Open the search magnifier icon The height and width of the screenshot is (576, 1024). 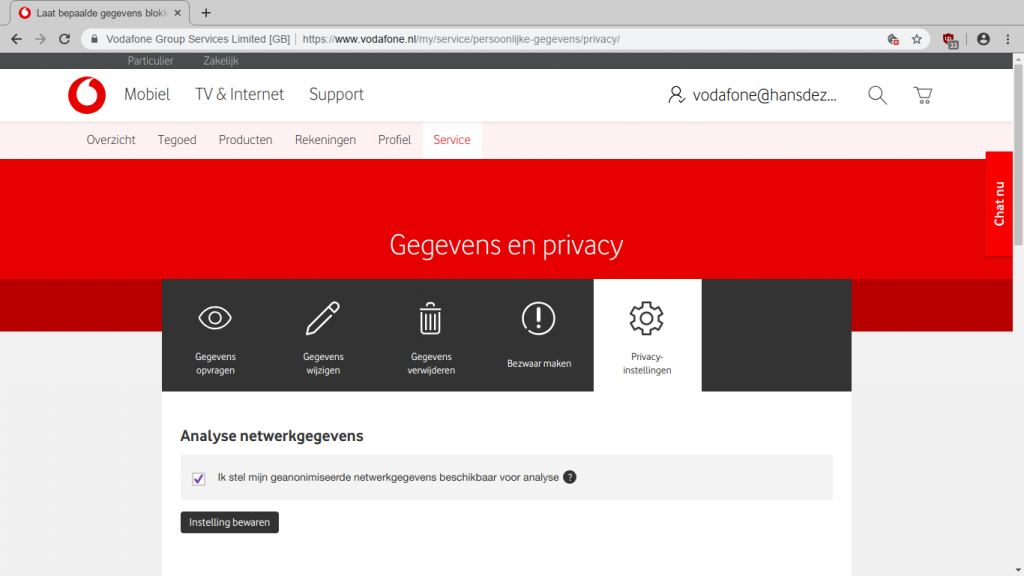tap(877, 95)
